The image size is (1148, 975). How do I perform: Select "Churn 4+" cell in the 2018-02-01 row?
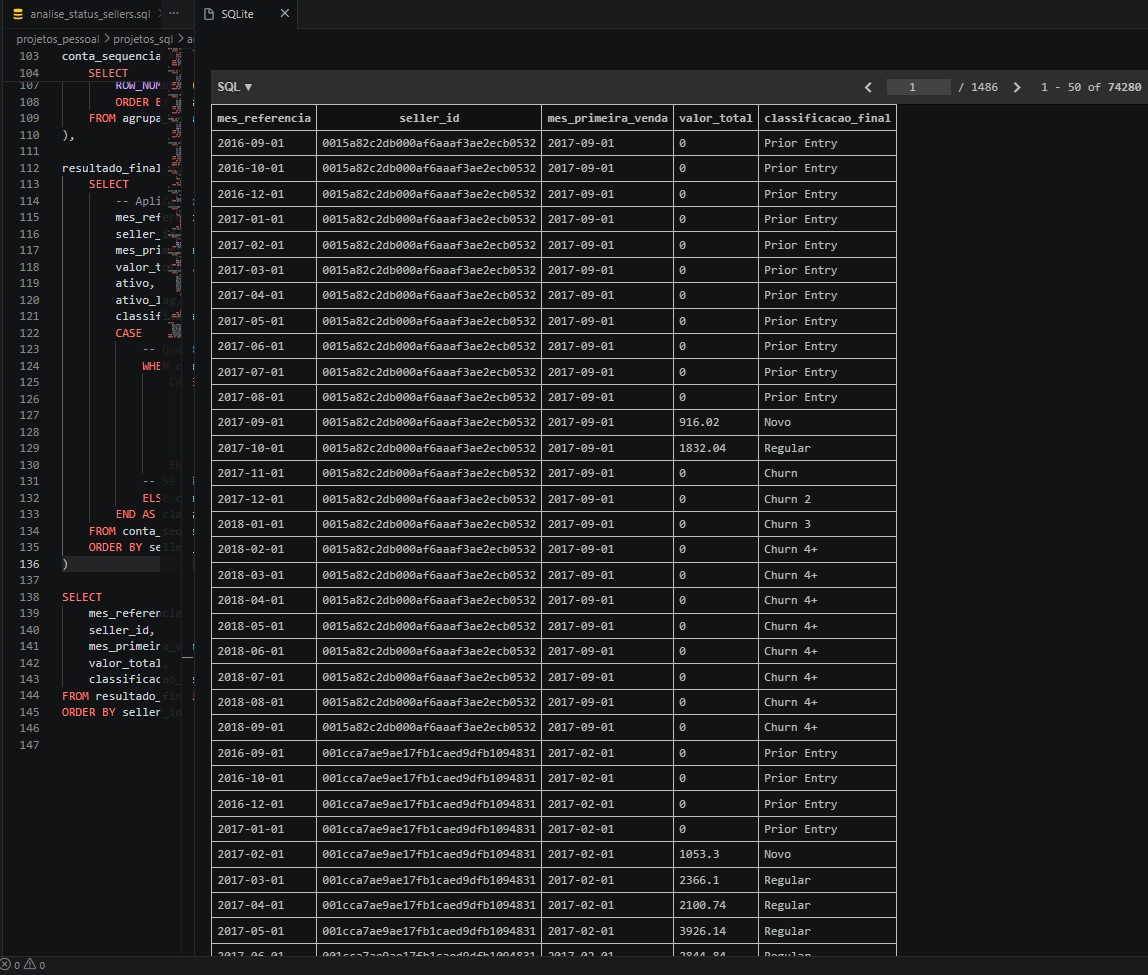[827, 550]
